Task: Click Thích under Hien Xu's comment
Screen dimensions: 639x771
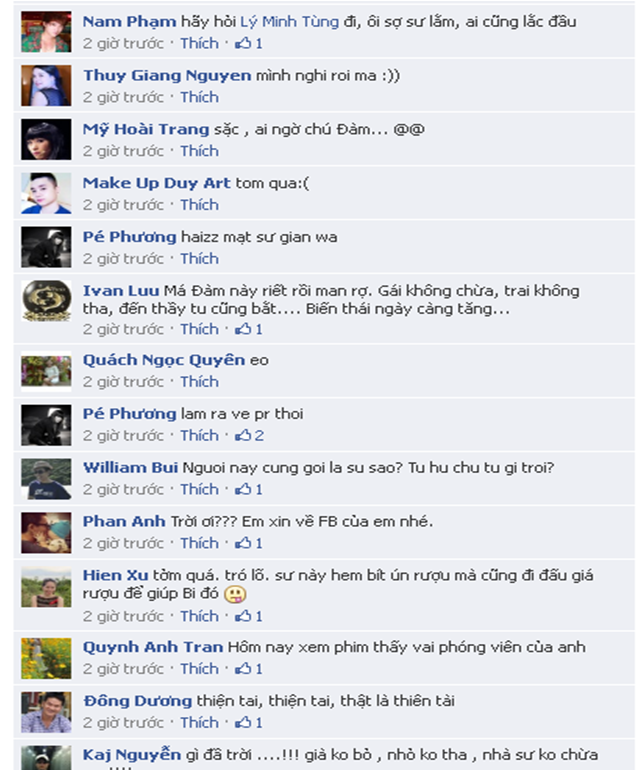Action: [x=199, y=616]
